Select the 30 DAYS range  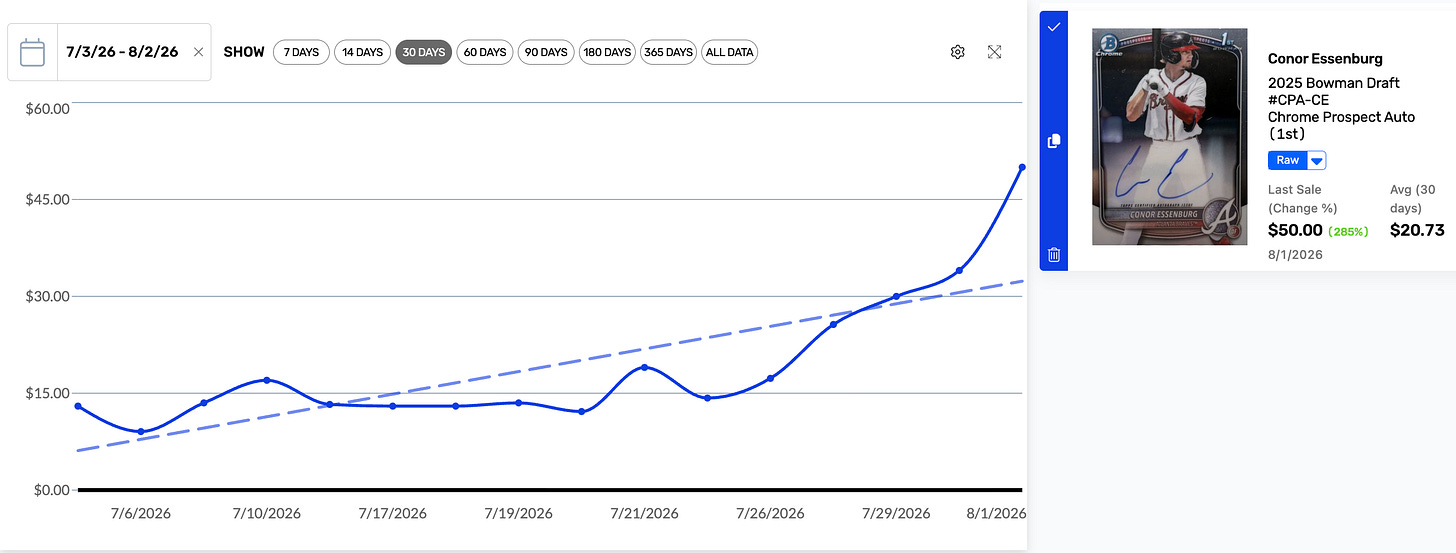[424, 52]
